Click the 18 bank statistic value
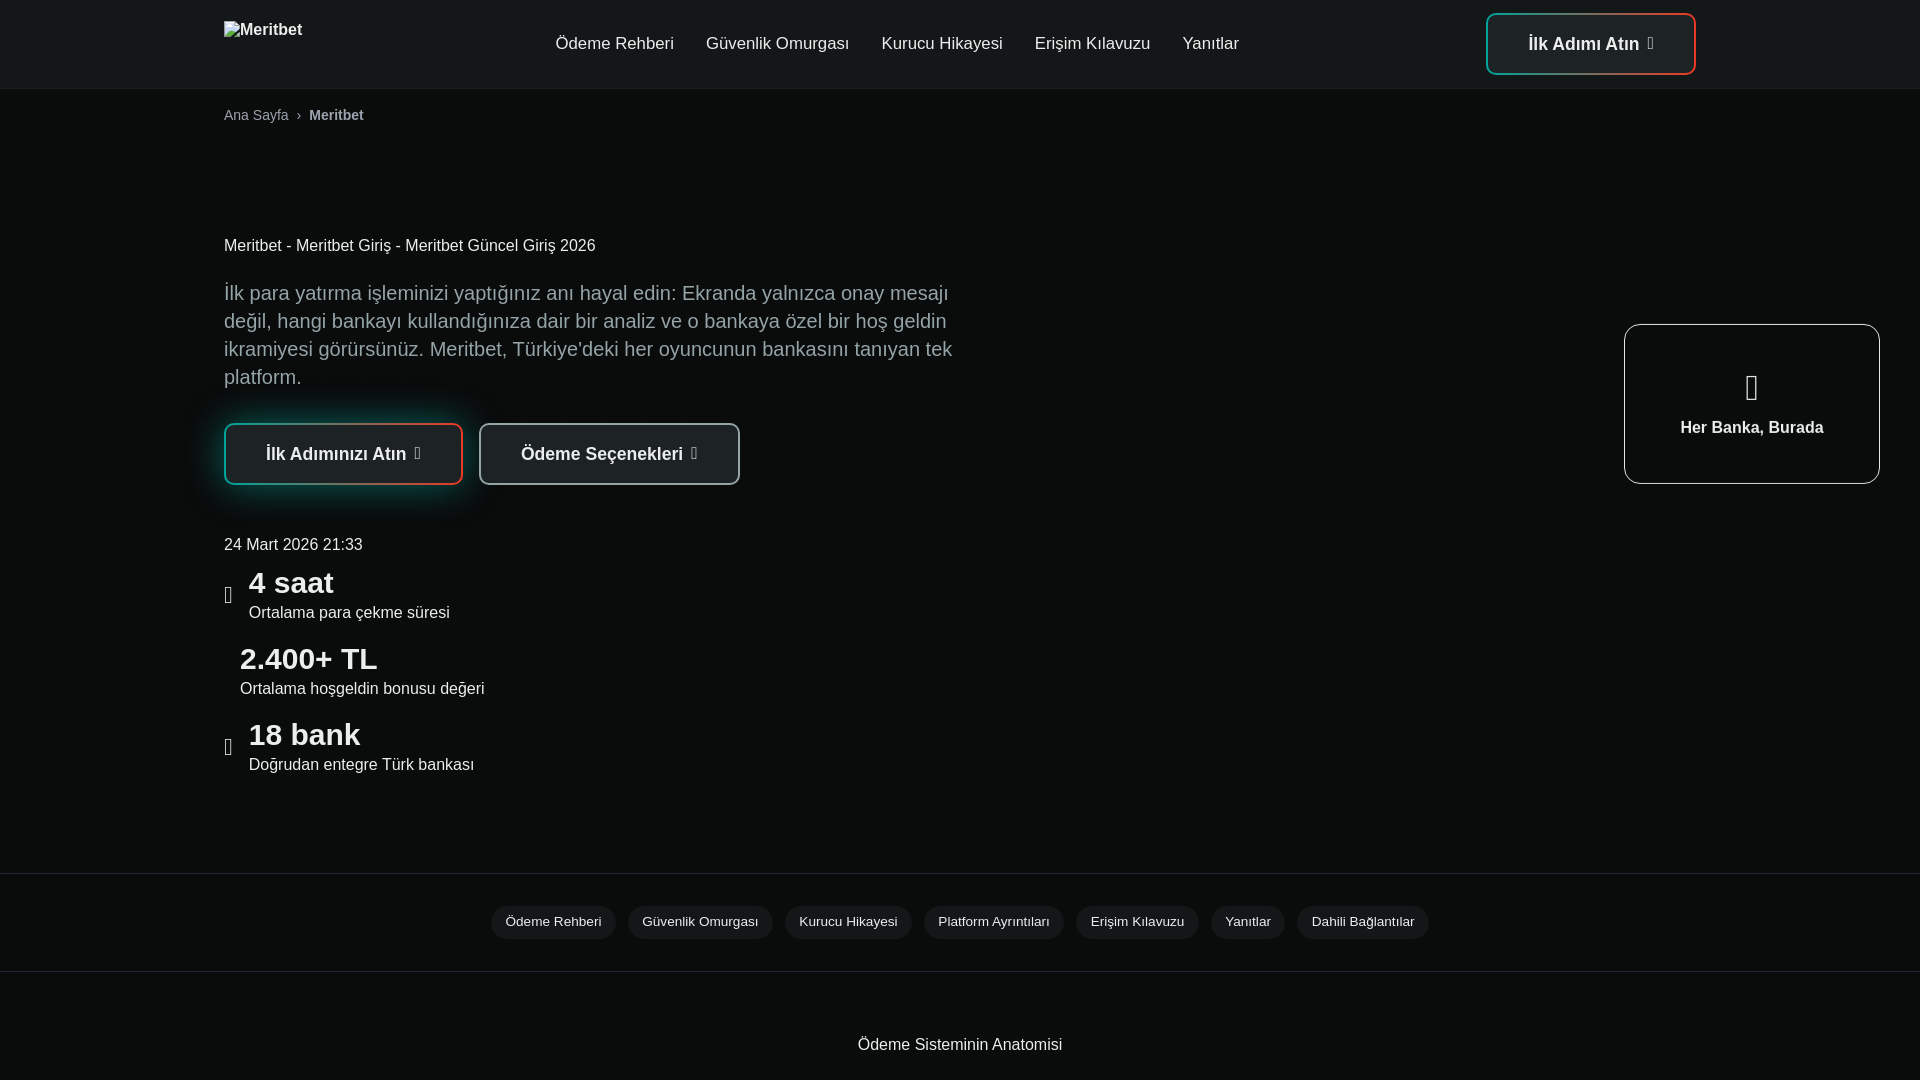This screenshot has height=1080, width=1920. click(304, 735)
